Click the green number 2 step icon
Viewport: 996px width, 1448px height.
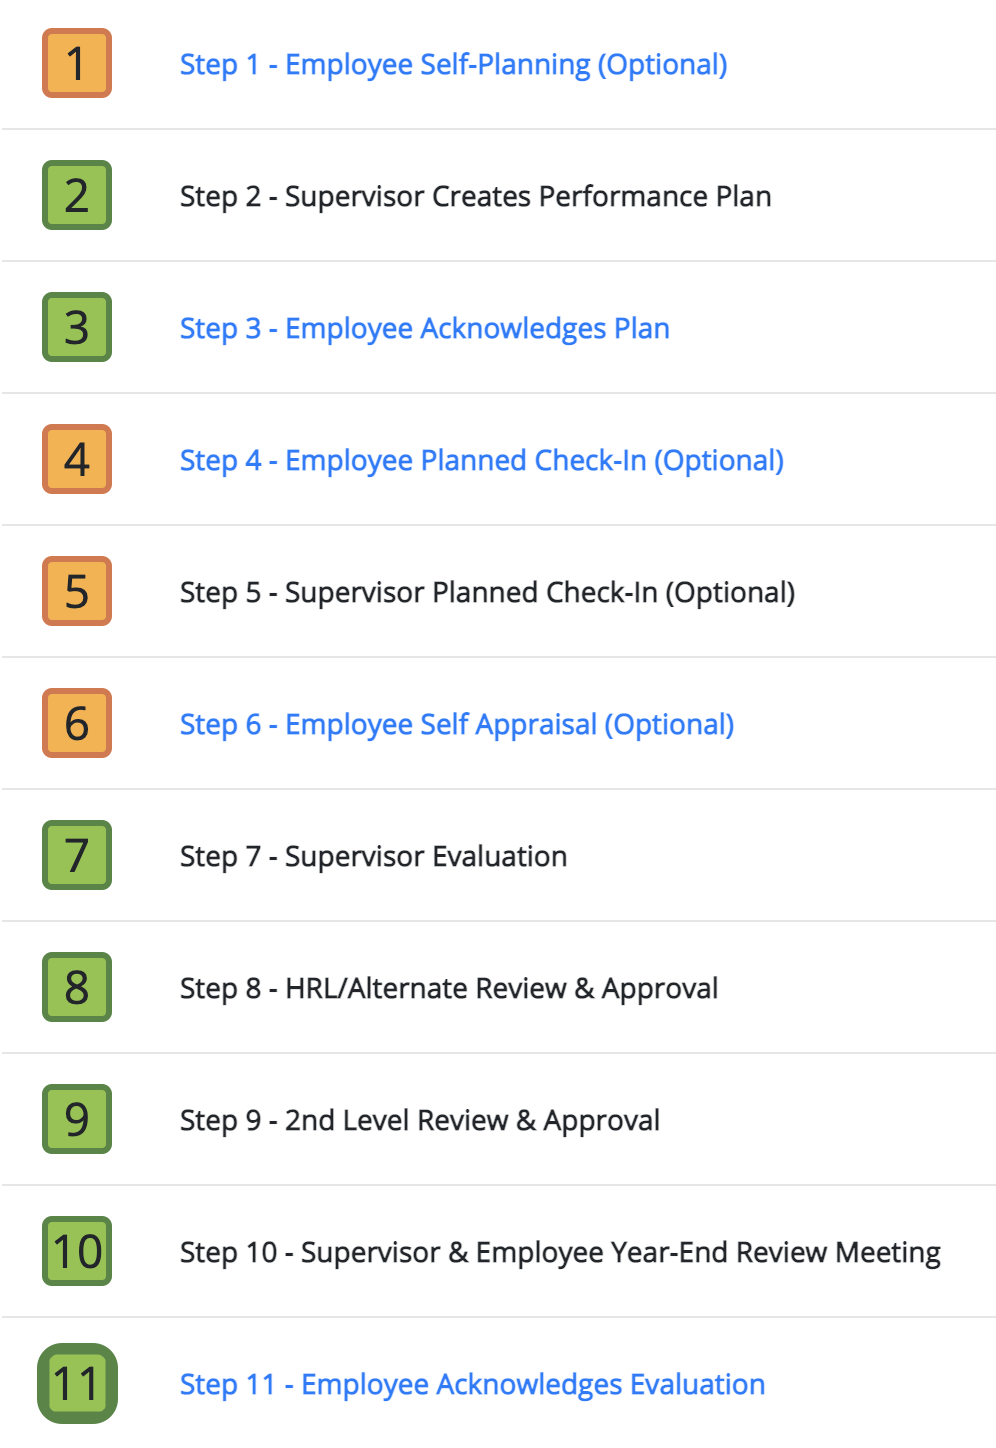[77, 195]
